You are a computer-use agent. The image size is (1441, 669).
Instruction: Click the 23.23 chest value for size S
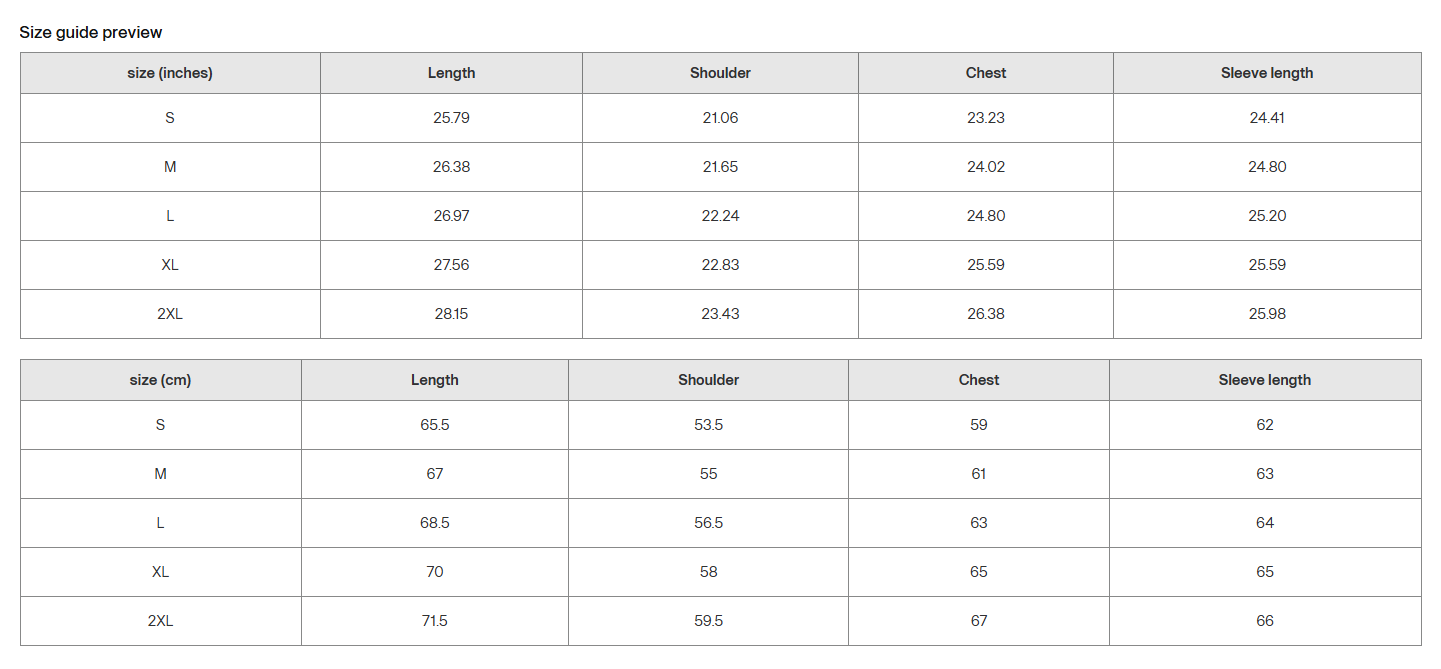[985, 118]
